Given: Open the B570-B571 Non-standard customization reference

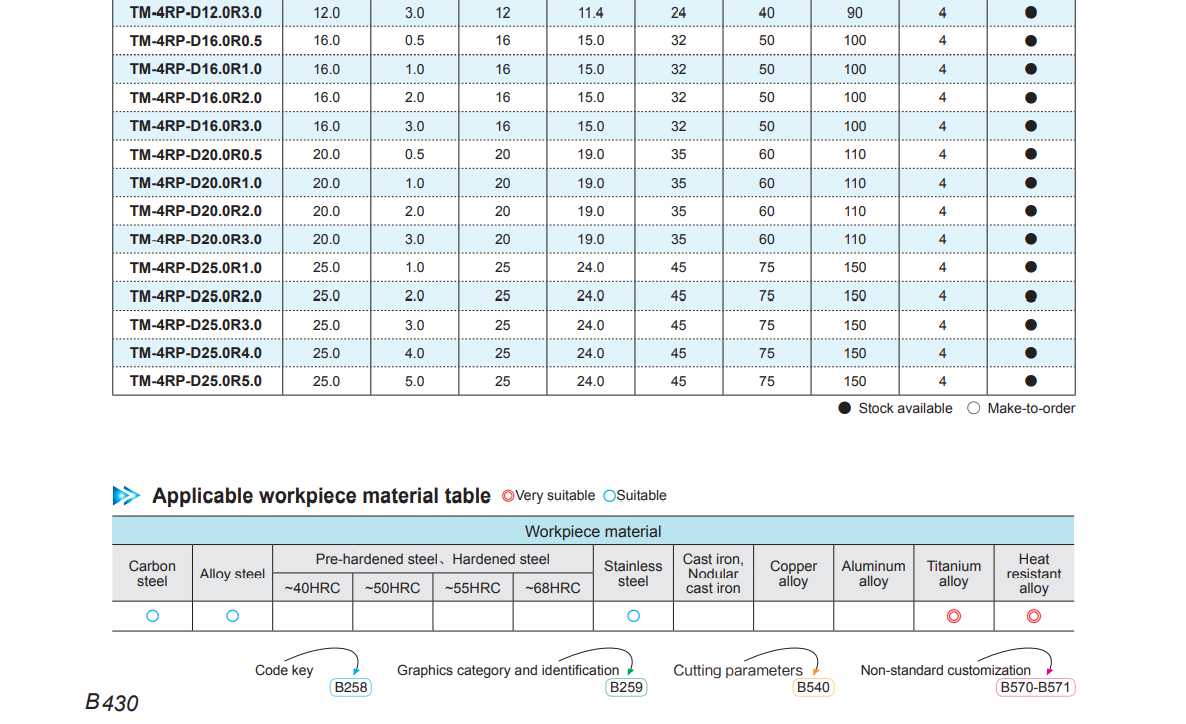Looking at the screenshot, I should [x=1035, y=688].
